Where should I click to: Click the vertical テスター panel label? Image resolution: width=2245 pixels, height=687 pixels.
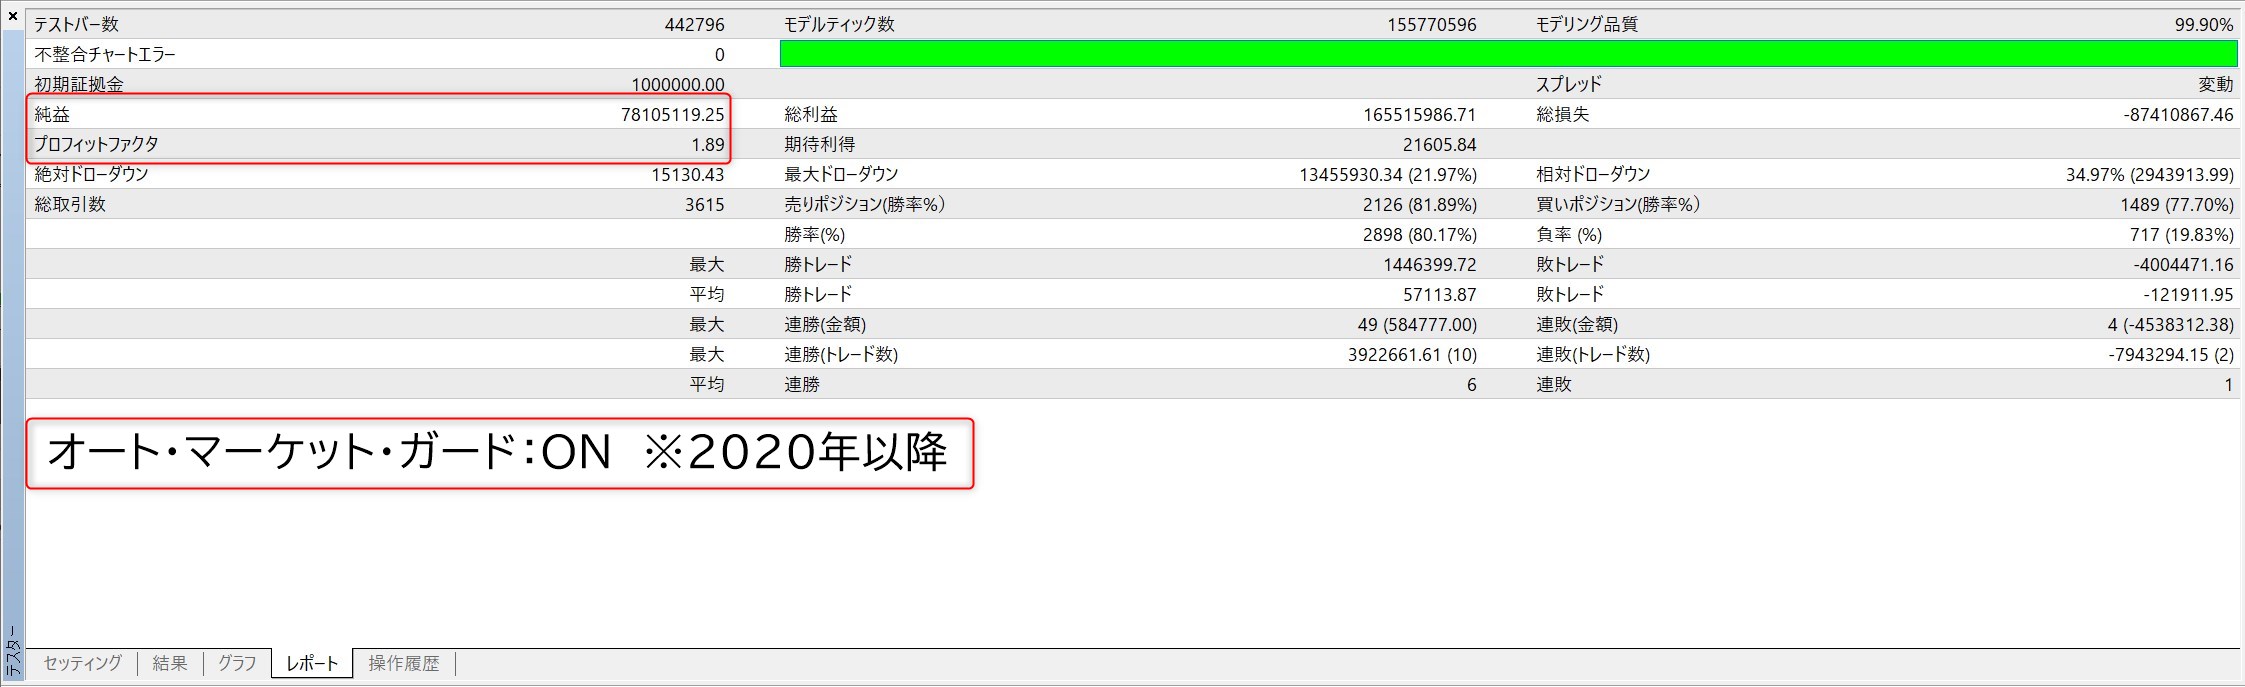coord(12,652)
